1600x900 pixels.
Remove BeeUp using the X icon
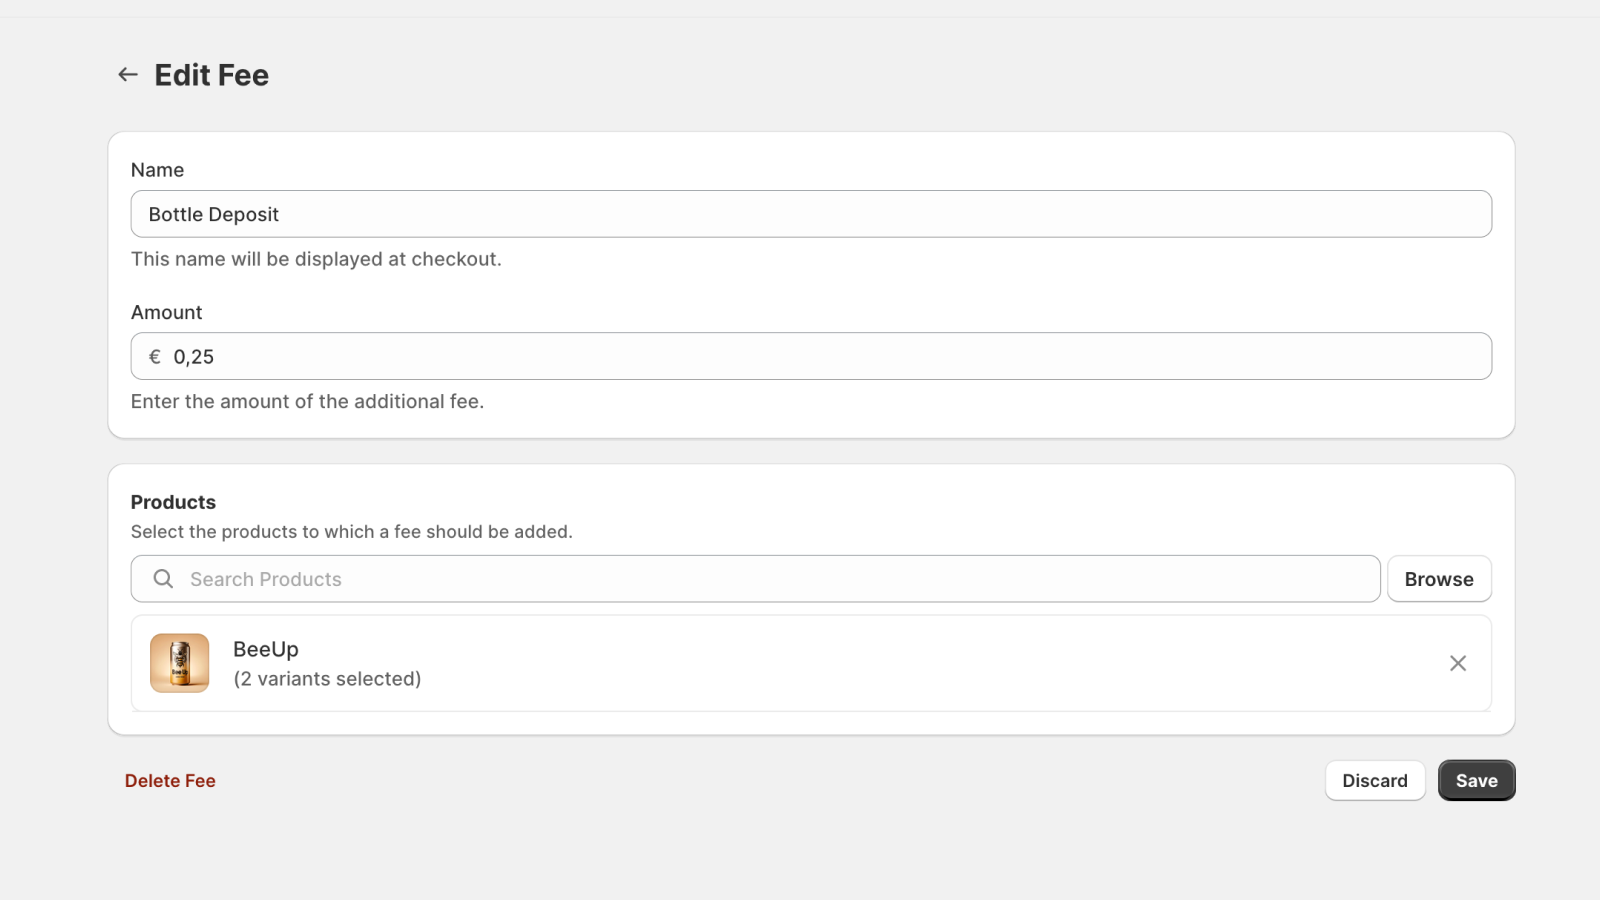click(x=1457, y=663)
